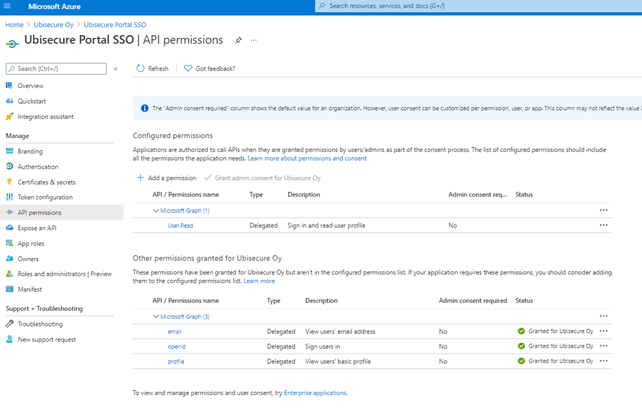Click the Quickstart cloud icon
The image size is (642, 411).
[9, 101]
